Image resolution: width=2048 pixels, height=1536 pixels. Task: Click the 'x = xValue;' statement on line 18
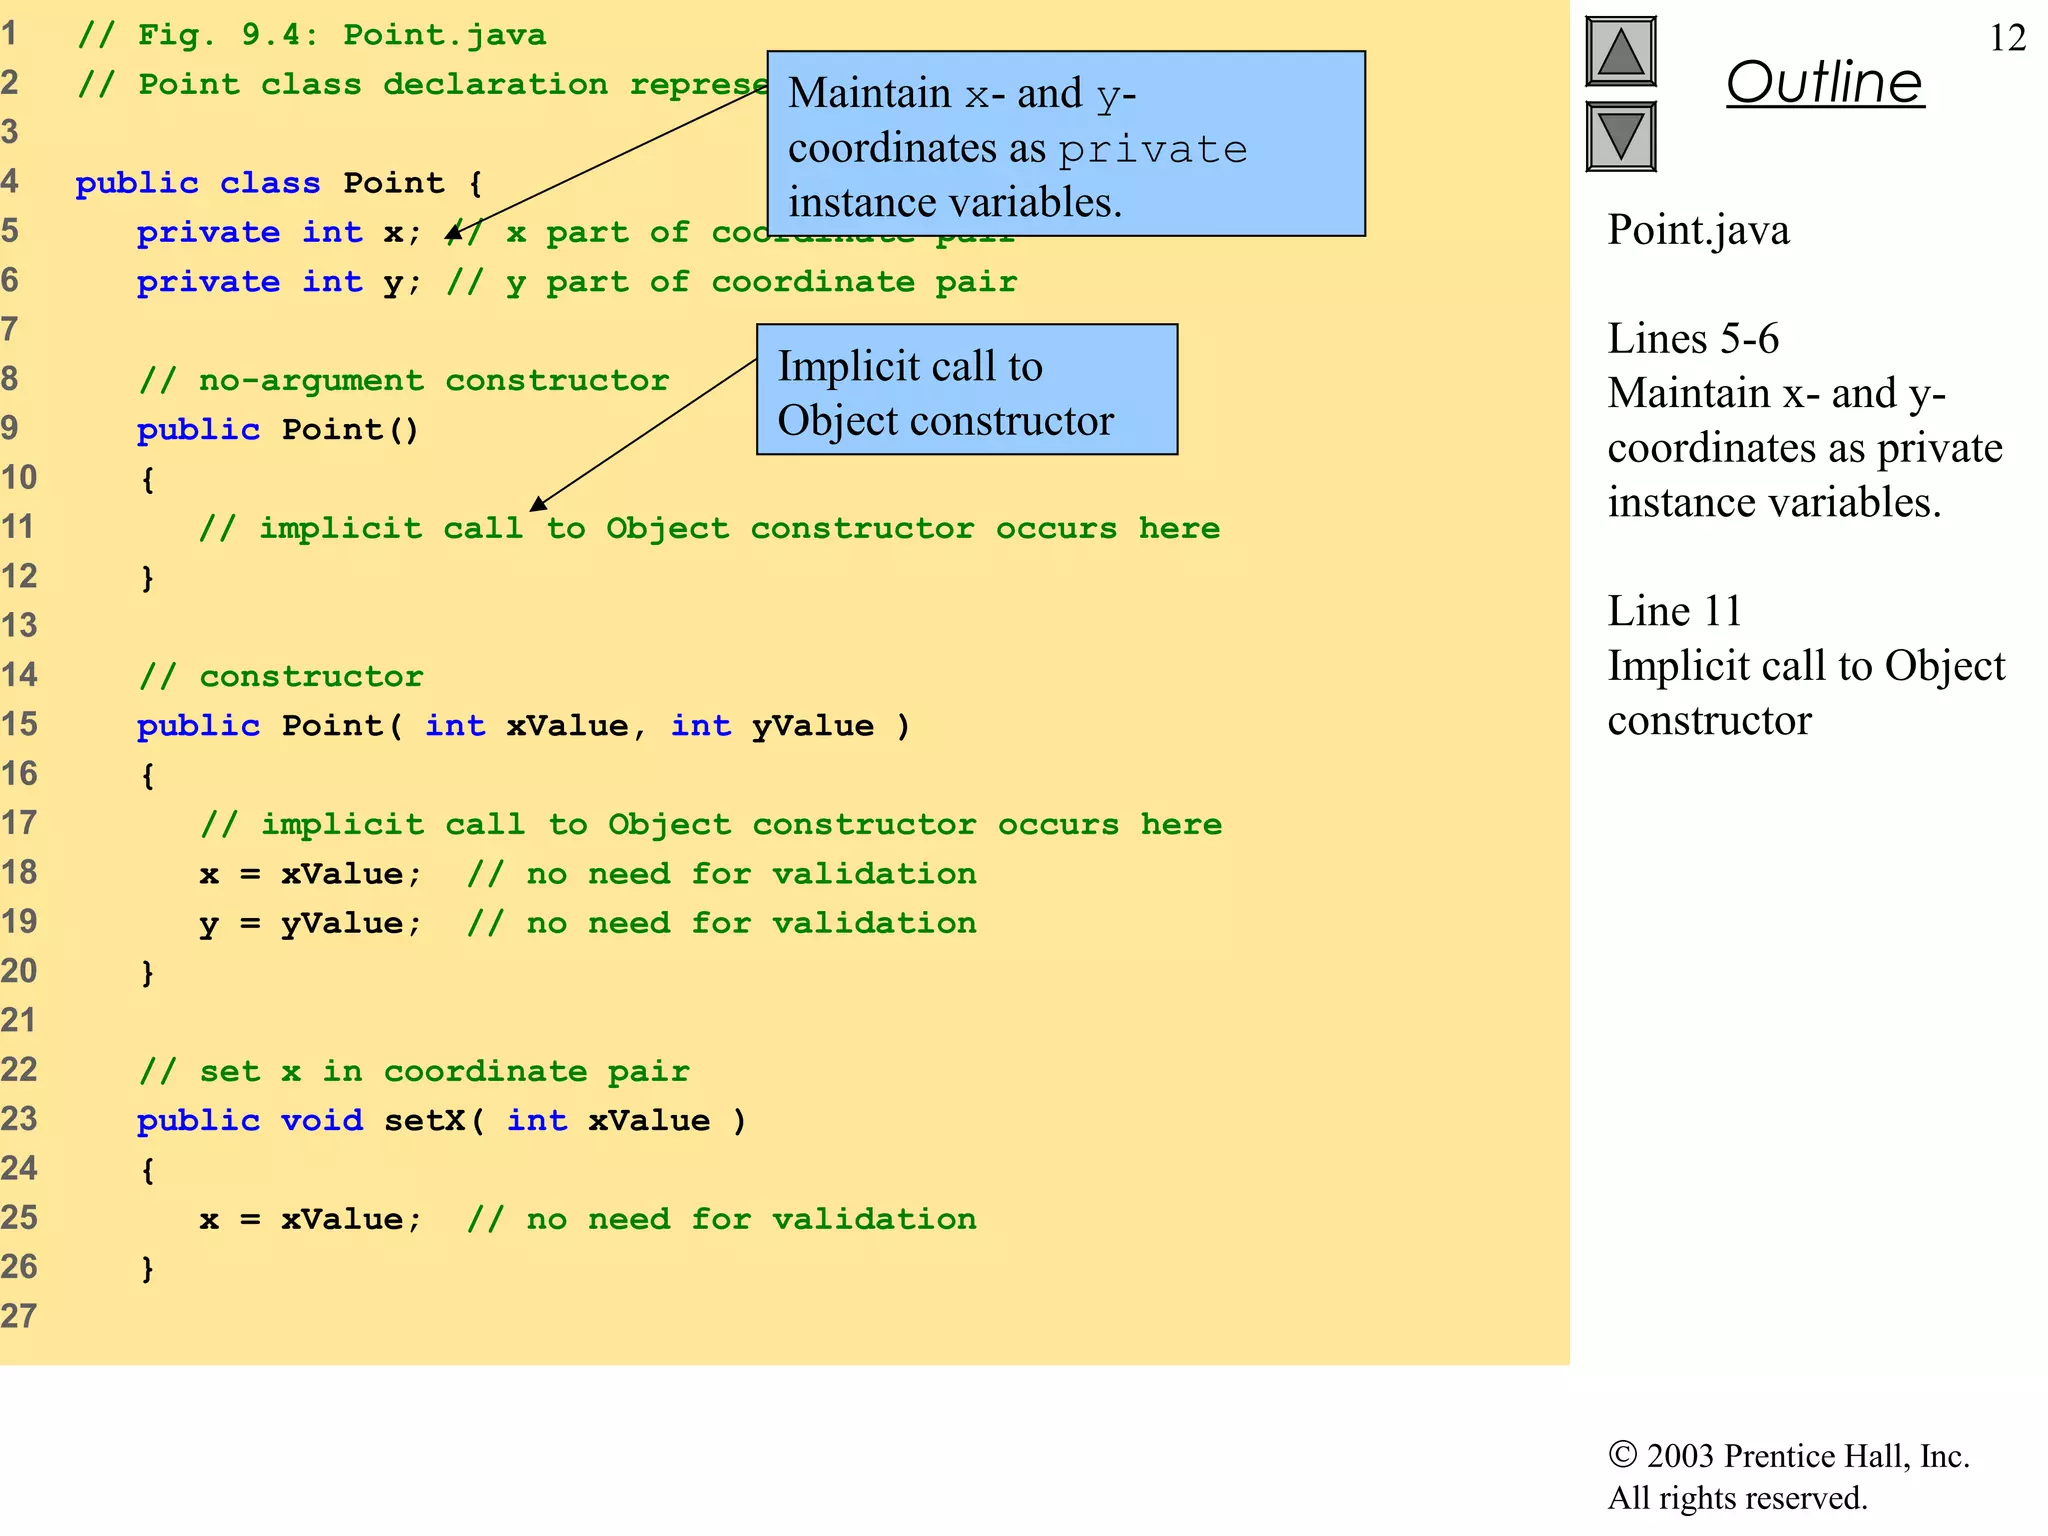[310, 874]
